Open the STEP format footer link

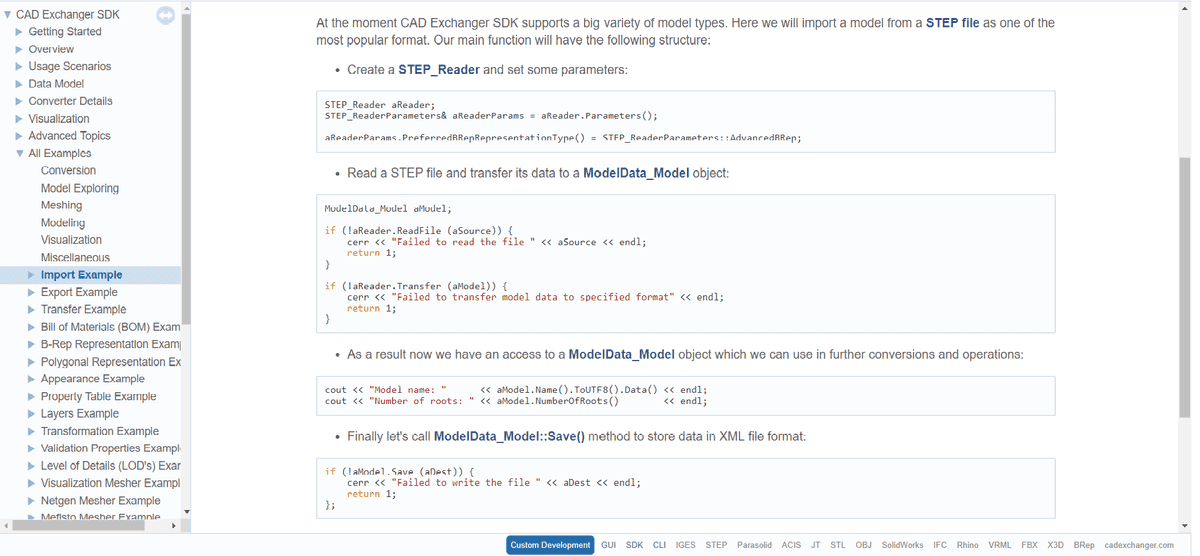point(716,545)
